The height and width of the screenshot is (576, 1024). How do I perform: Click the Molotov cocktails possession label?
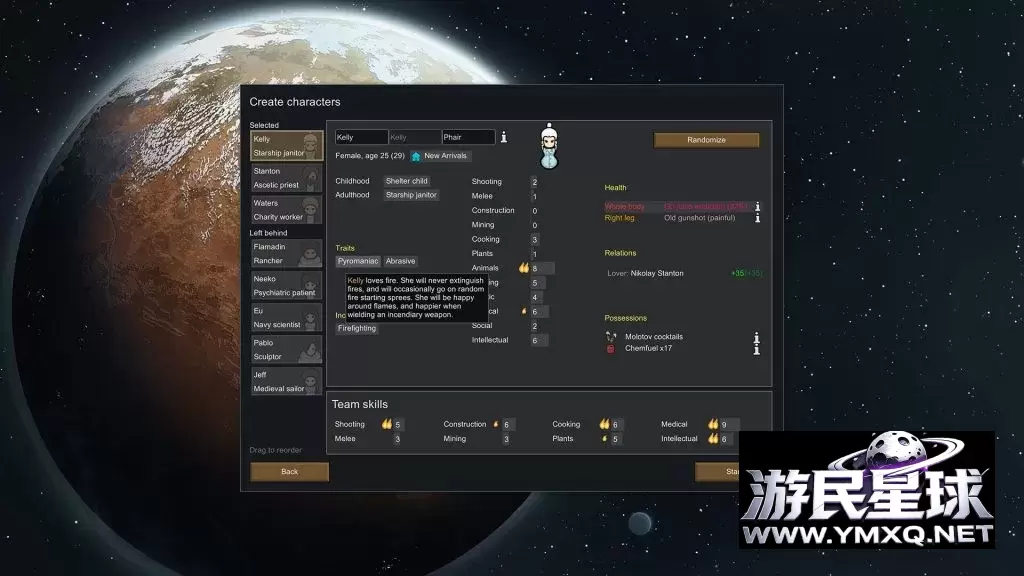pyautogui.click(x=654, y=337)
